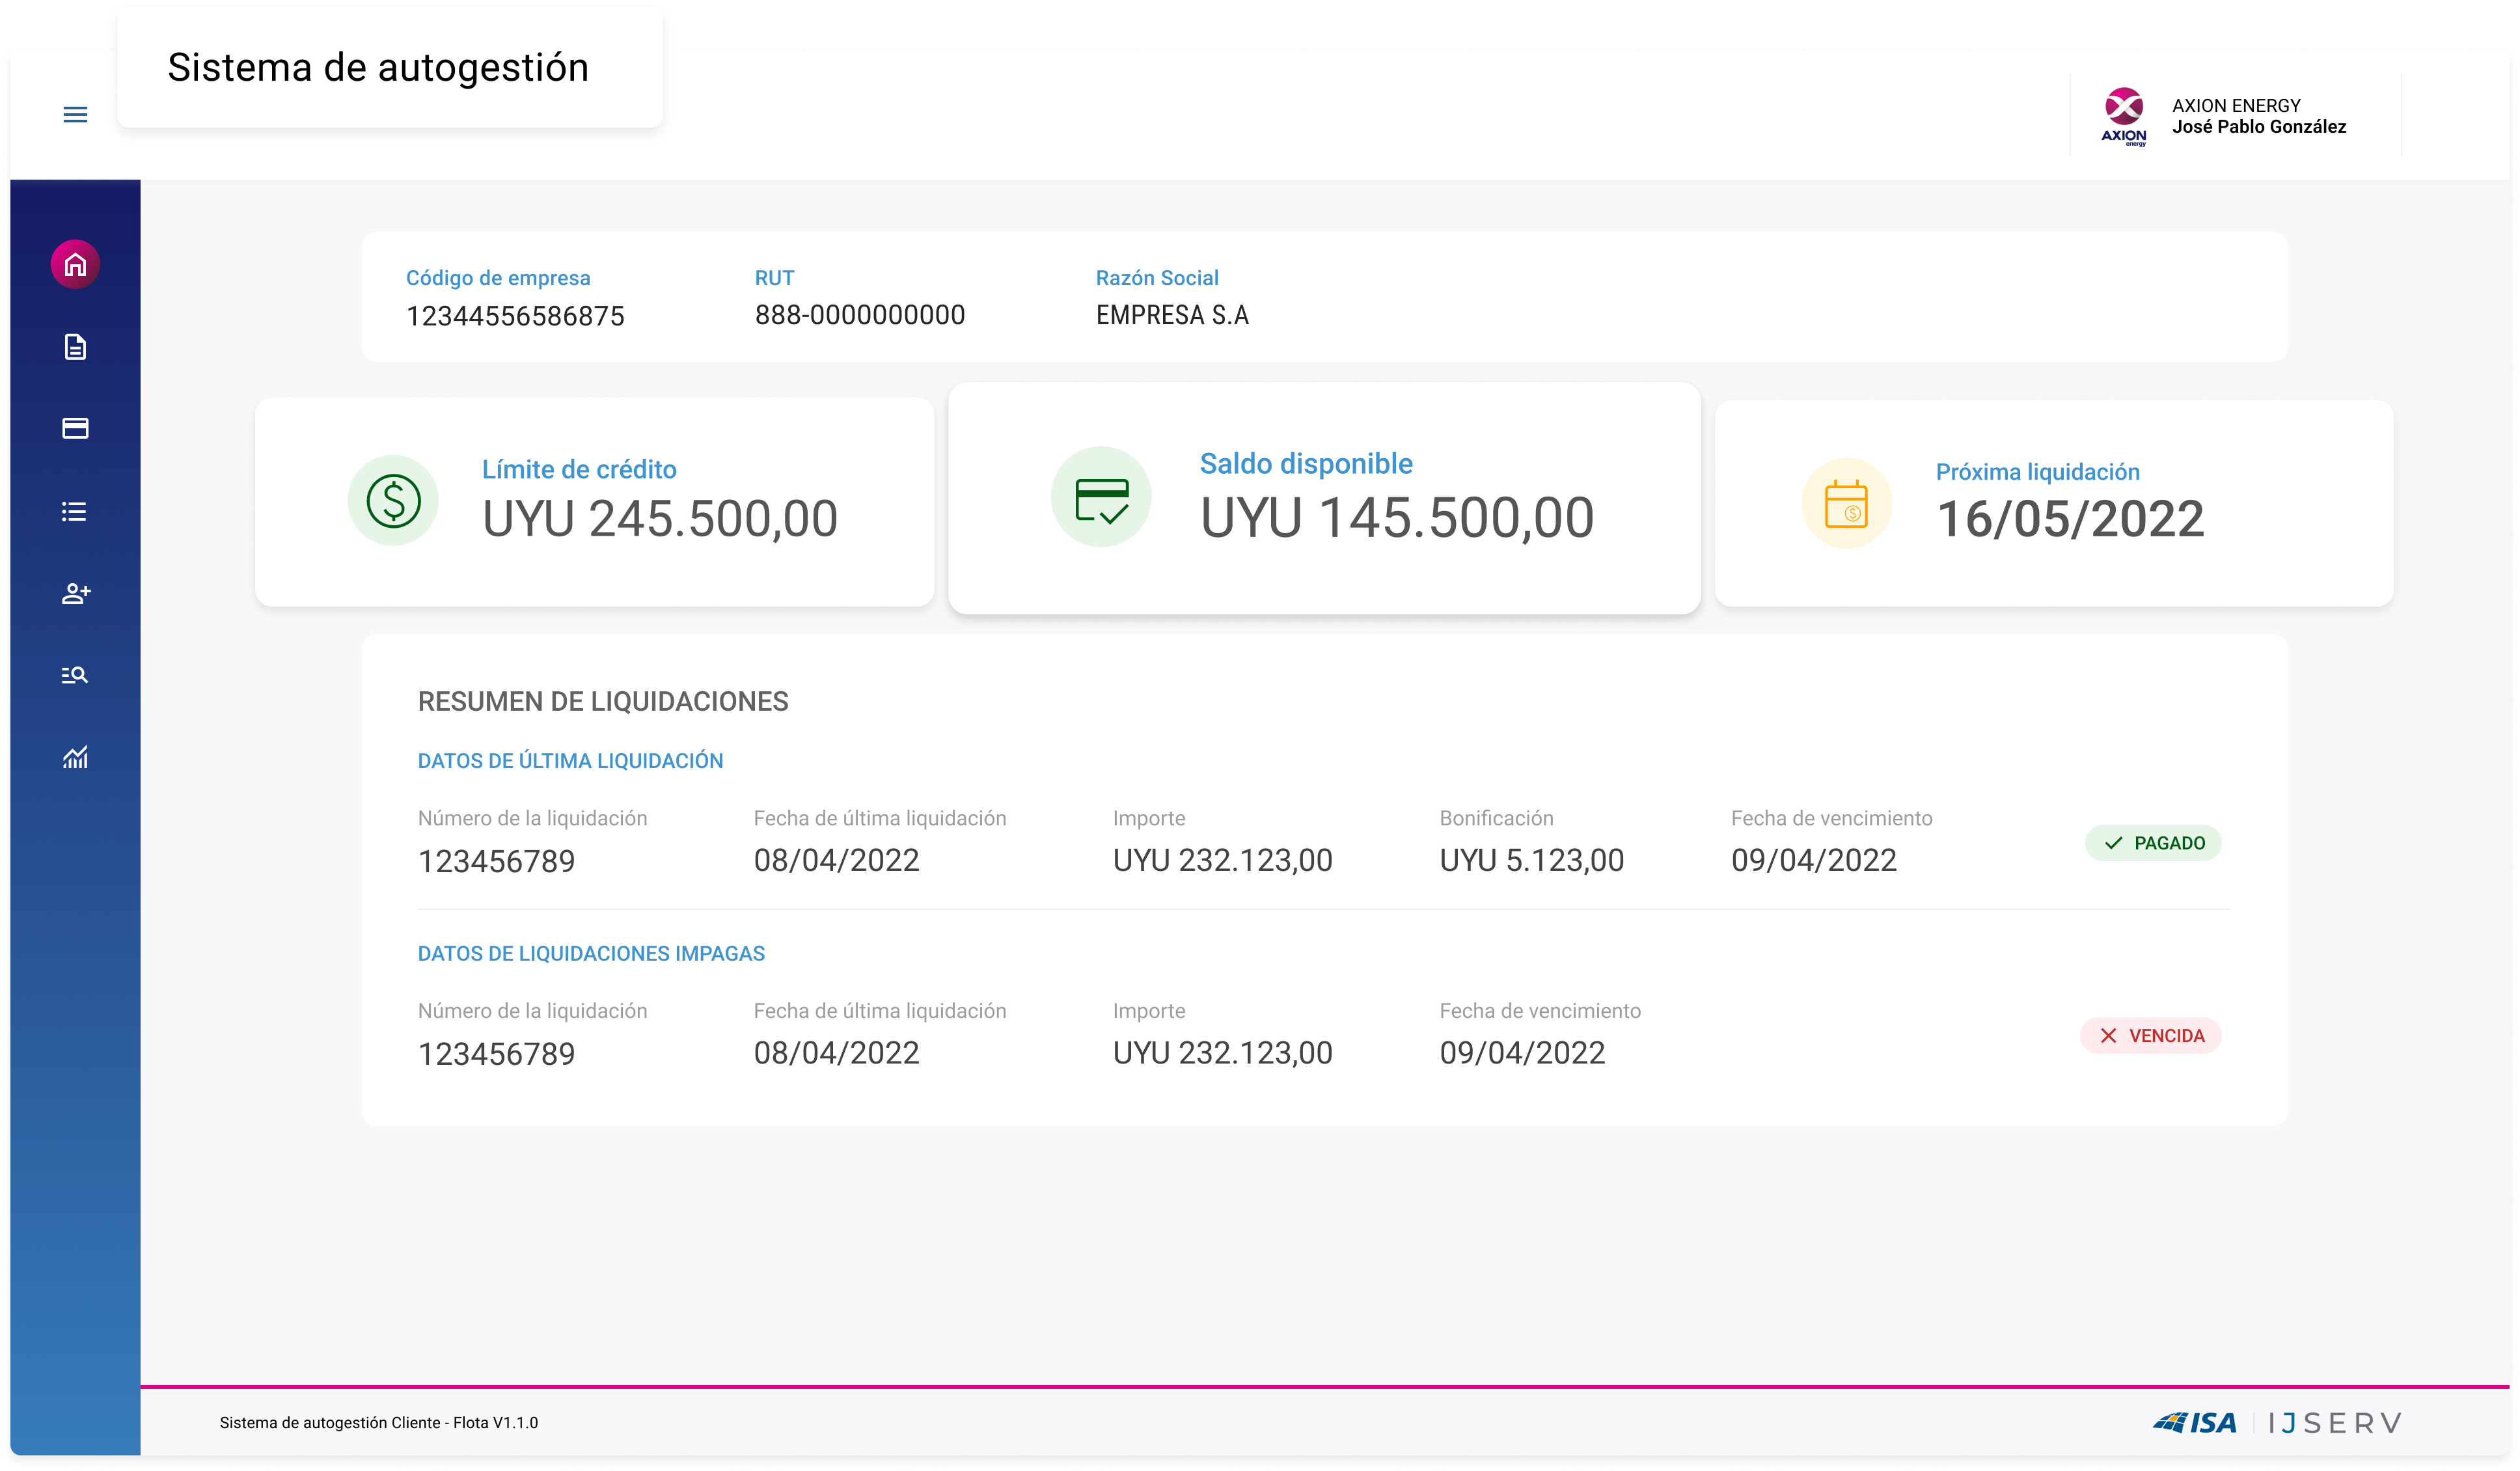The image size is (2520, 1471).
Task: Click the ISA logo in footer
Action: [x=2195, y=1423]
